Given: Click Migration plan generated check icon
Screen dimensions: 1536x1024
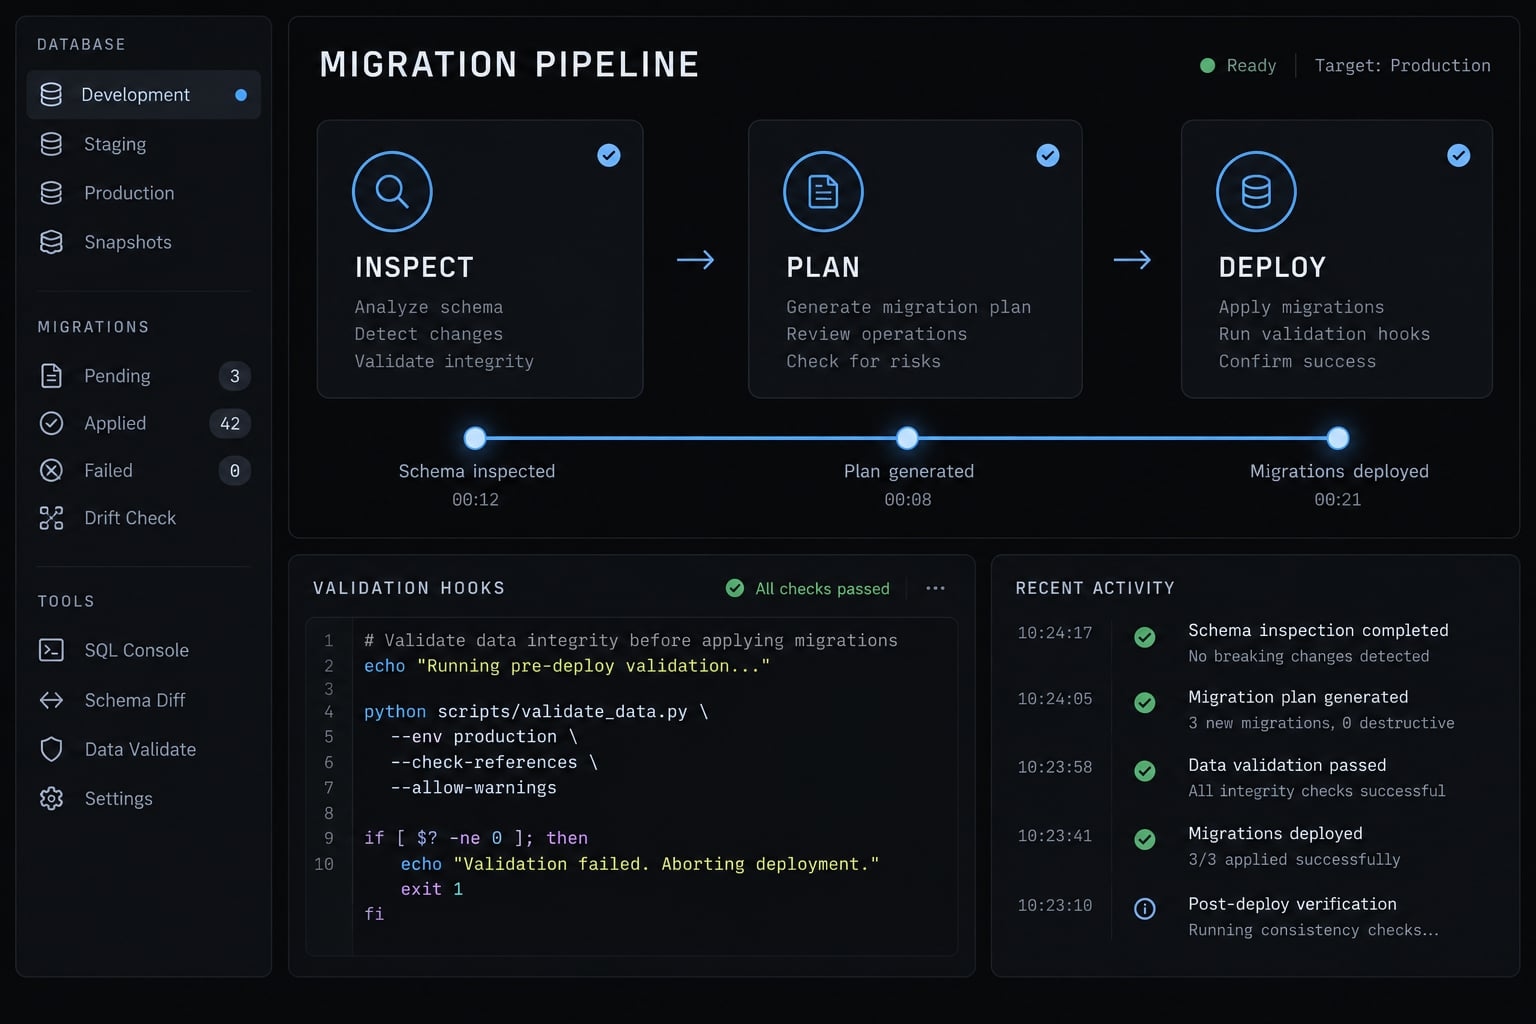Looking at the screenshot, I should (x=1145, y=703).
